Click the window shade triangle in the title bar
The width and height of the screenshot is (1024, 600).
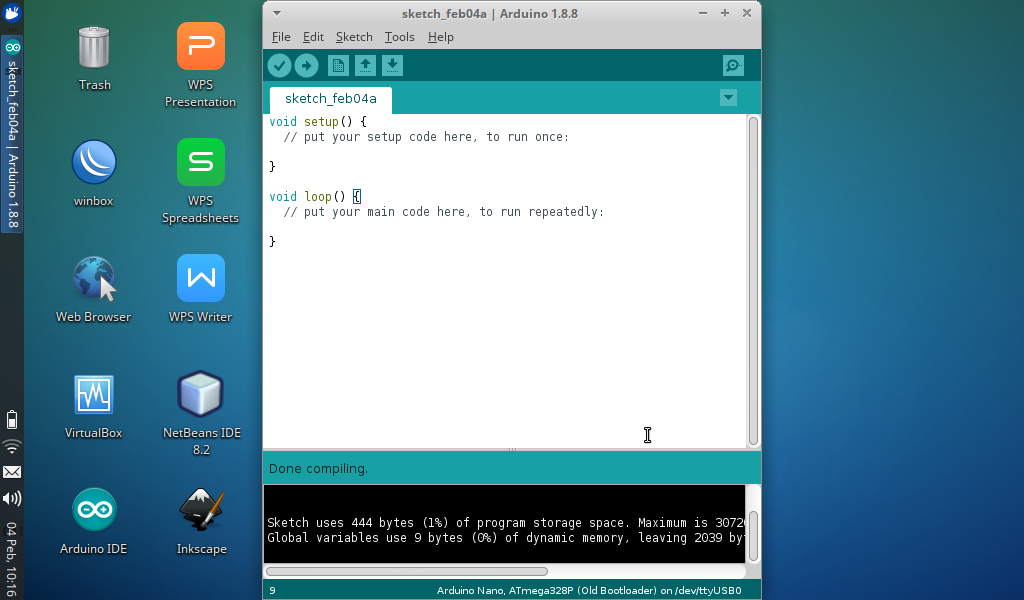point(275,13)
